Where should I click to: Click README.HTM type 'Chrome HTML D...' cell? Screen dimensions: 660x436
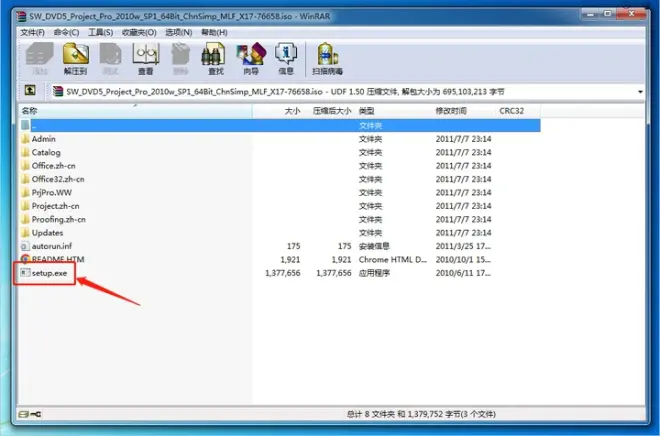392,260
